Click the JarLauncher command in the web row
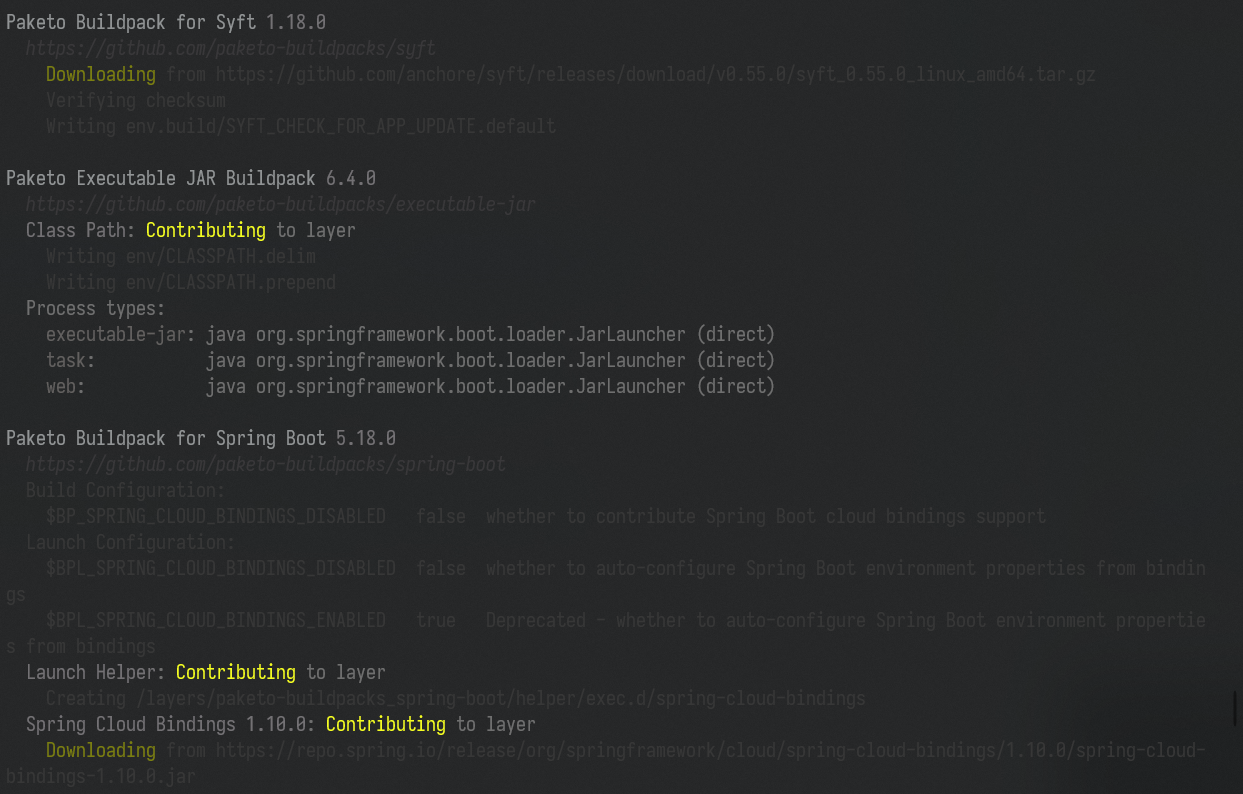1243x794 pixels. point(491,386)
